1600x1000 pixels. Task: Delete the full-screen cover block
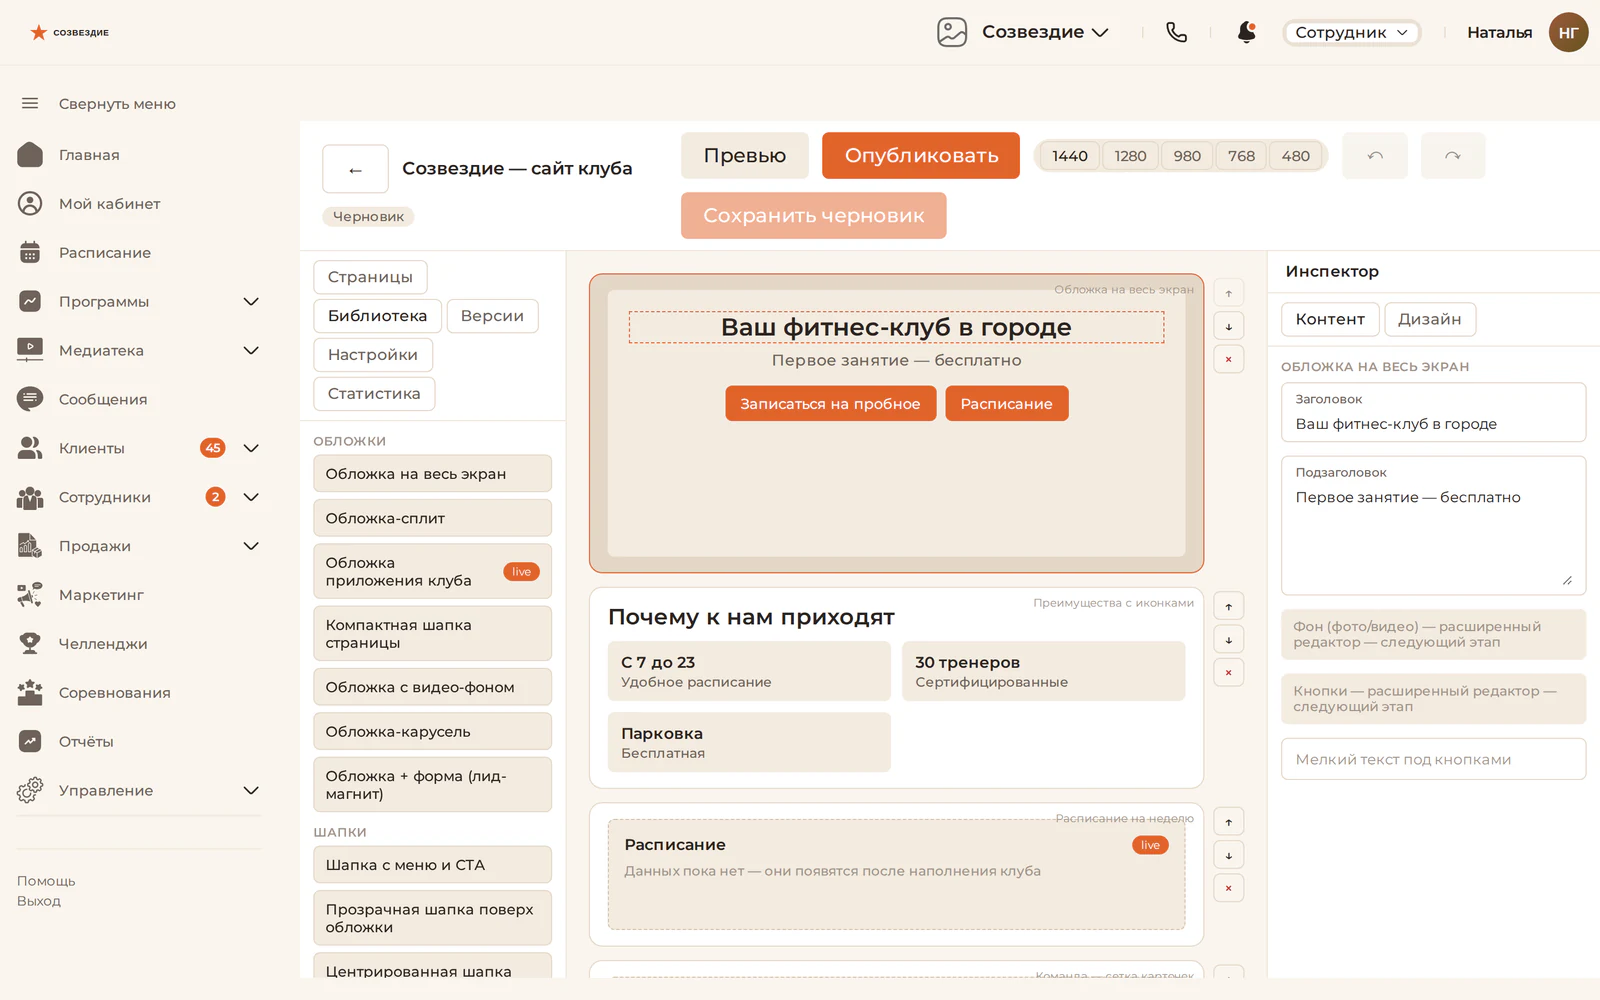click(1229, 359)
